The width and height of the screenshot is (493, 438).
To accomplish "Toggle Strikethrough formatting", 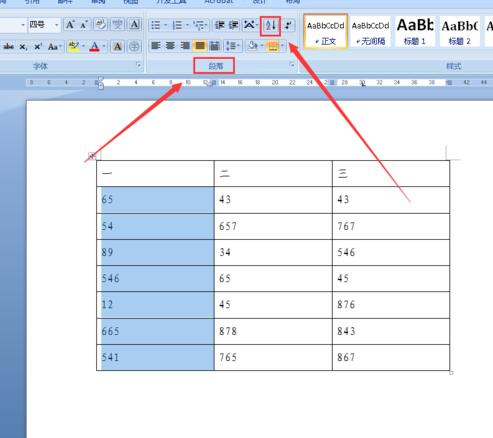I will point(9,47).
